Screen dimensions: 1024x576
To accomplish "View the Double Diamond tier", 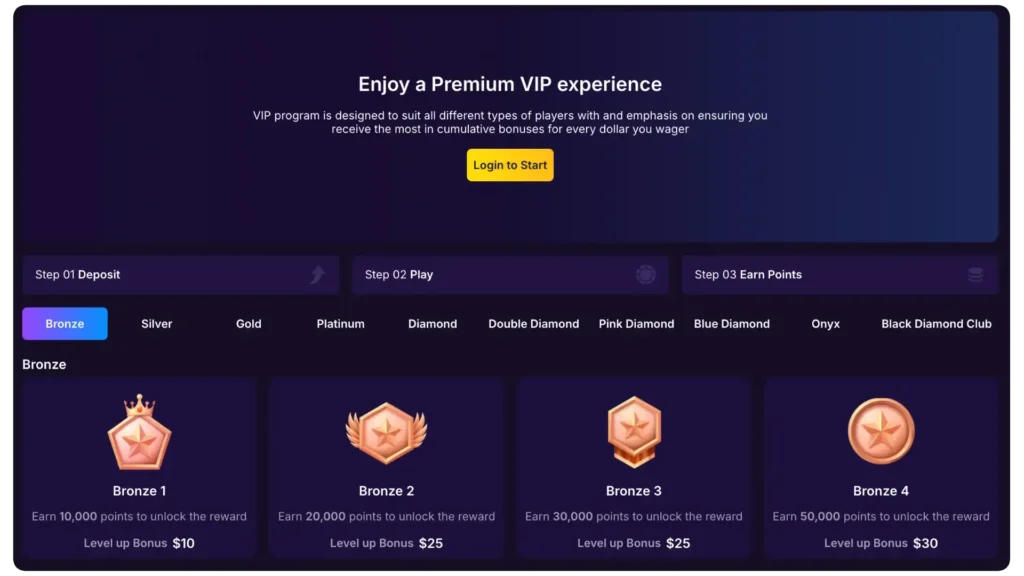I will tap(533, 323).
